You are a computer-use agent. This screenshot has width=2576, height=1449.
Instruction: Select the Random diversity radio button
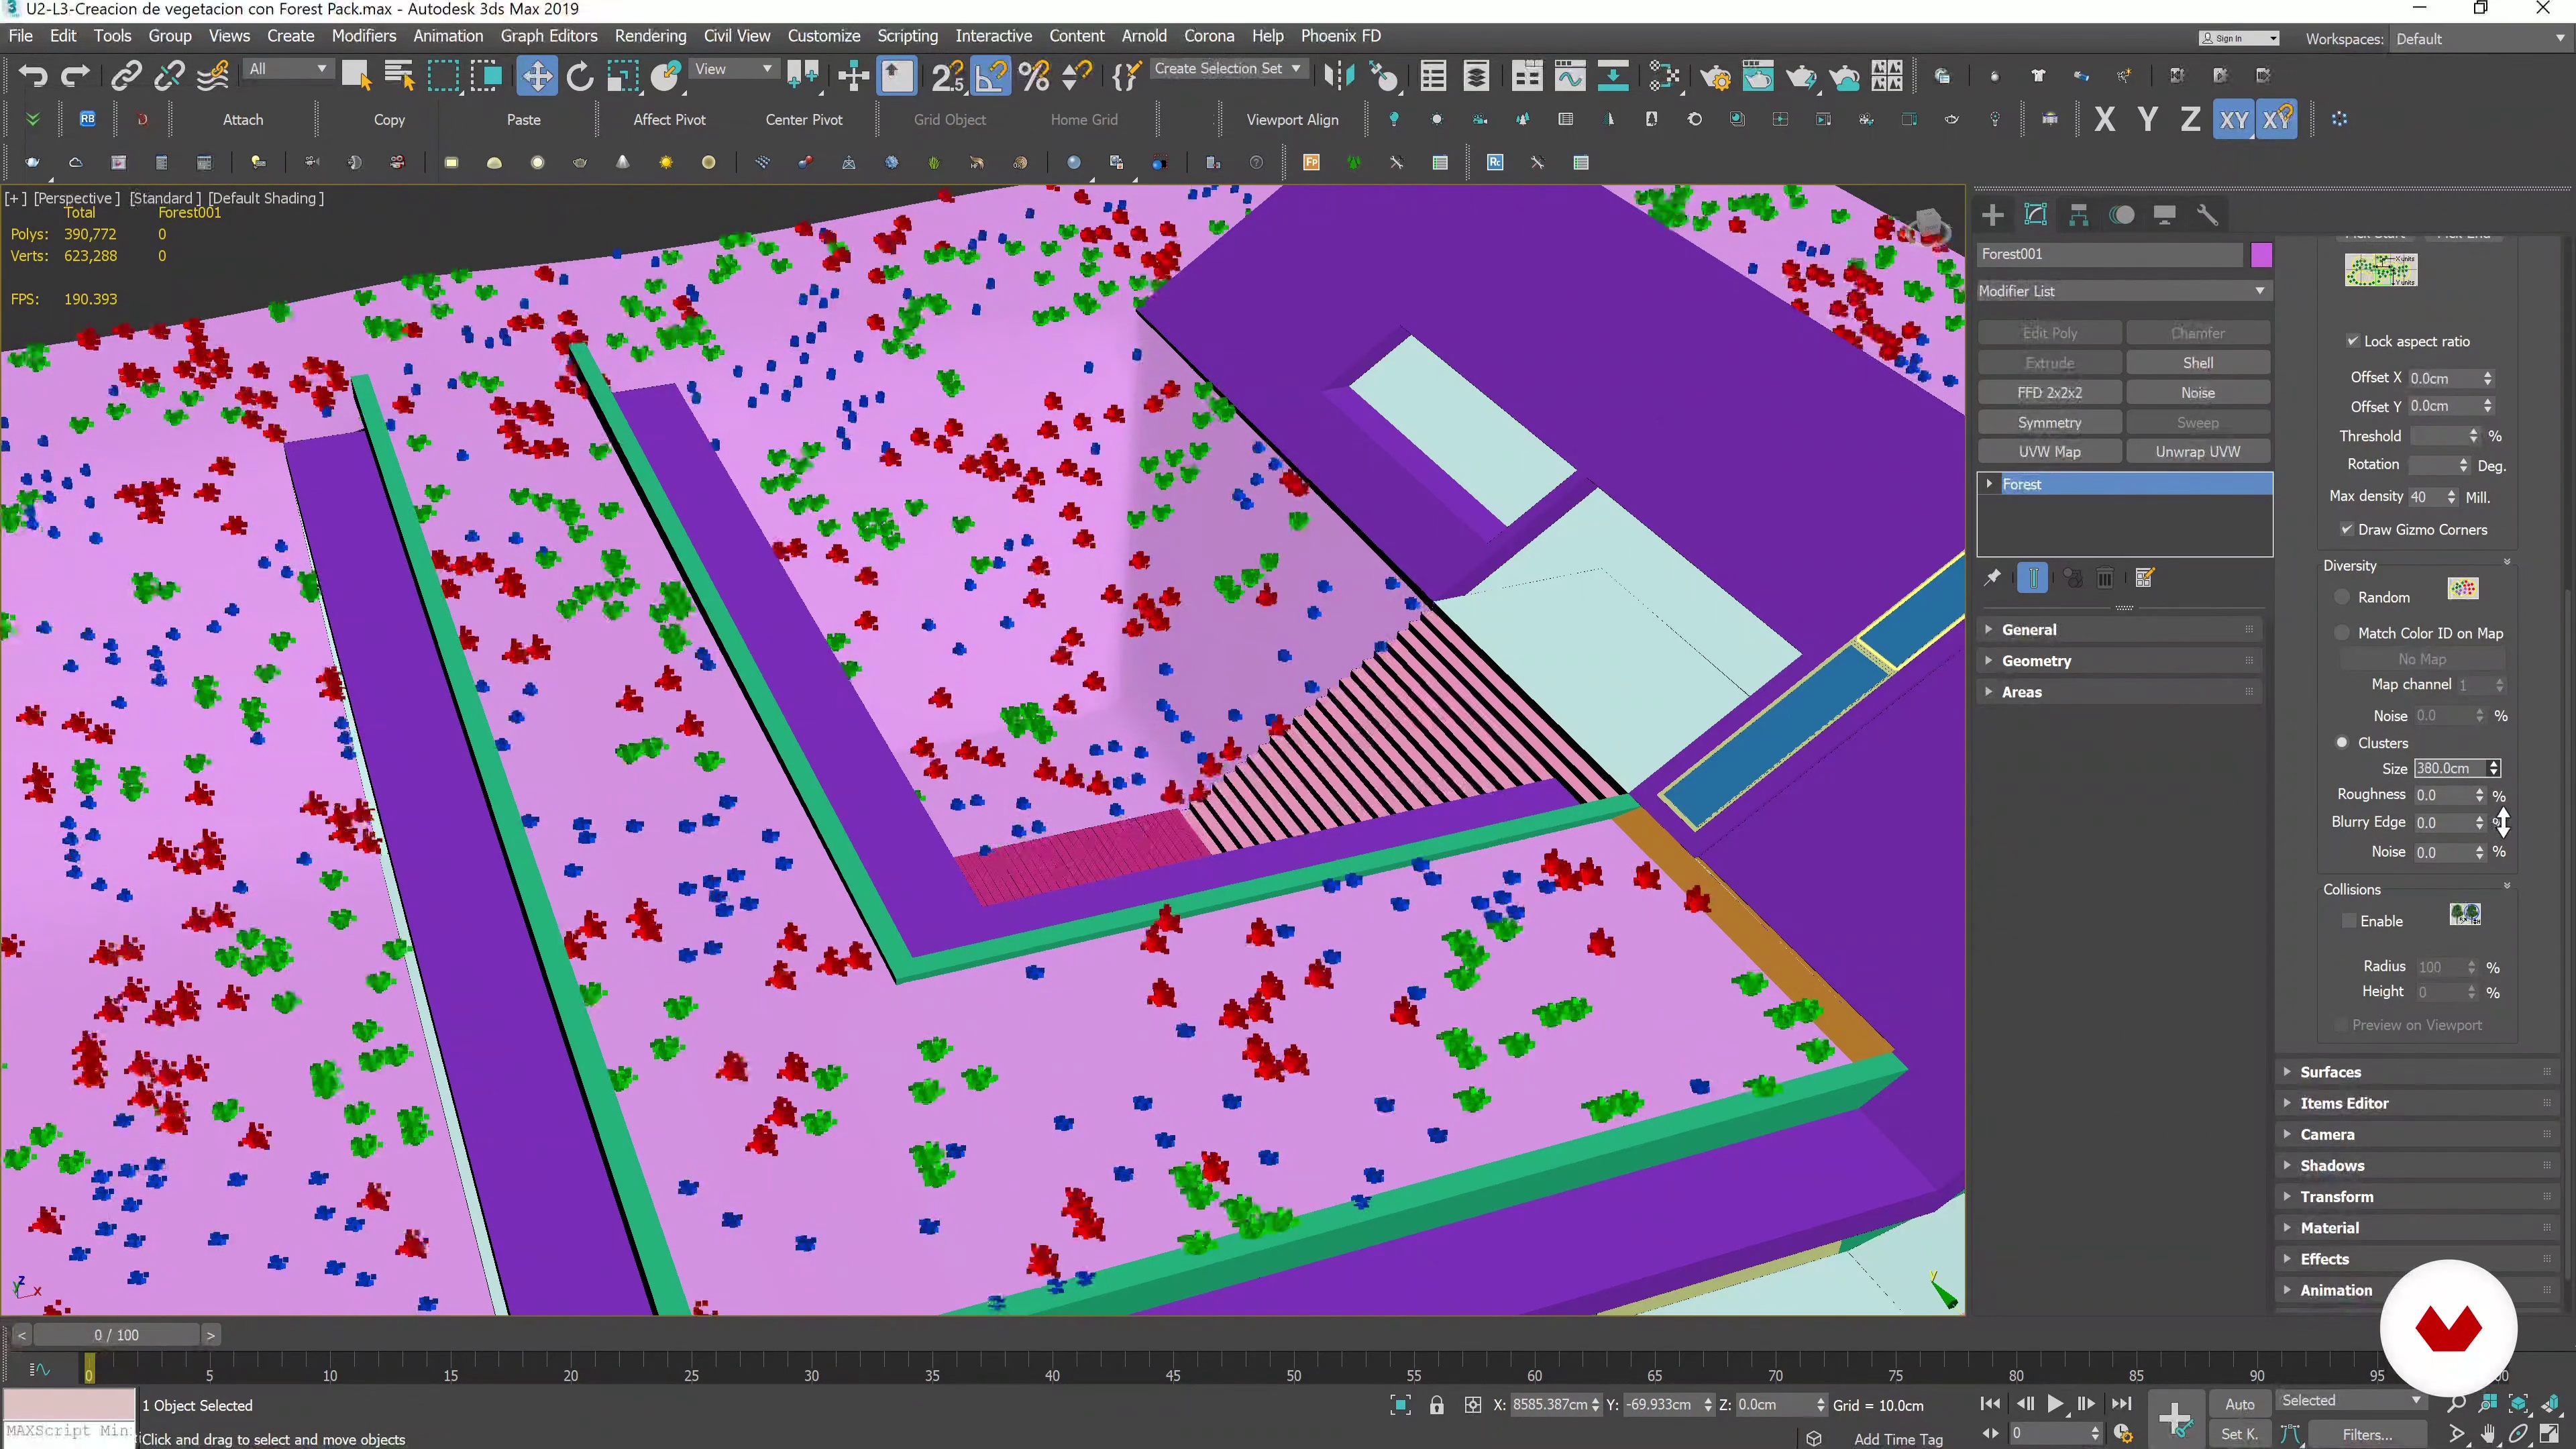pyautogui.click(x=2342, y=597)
